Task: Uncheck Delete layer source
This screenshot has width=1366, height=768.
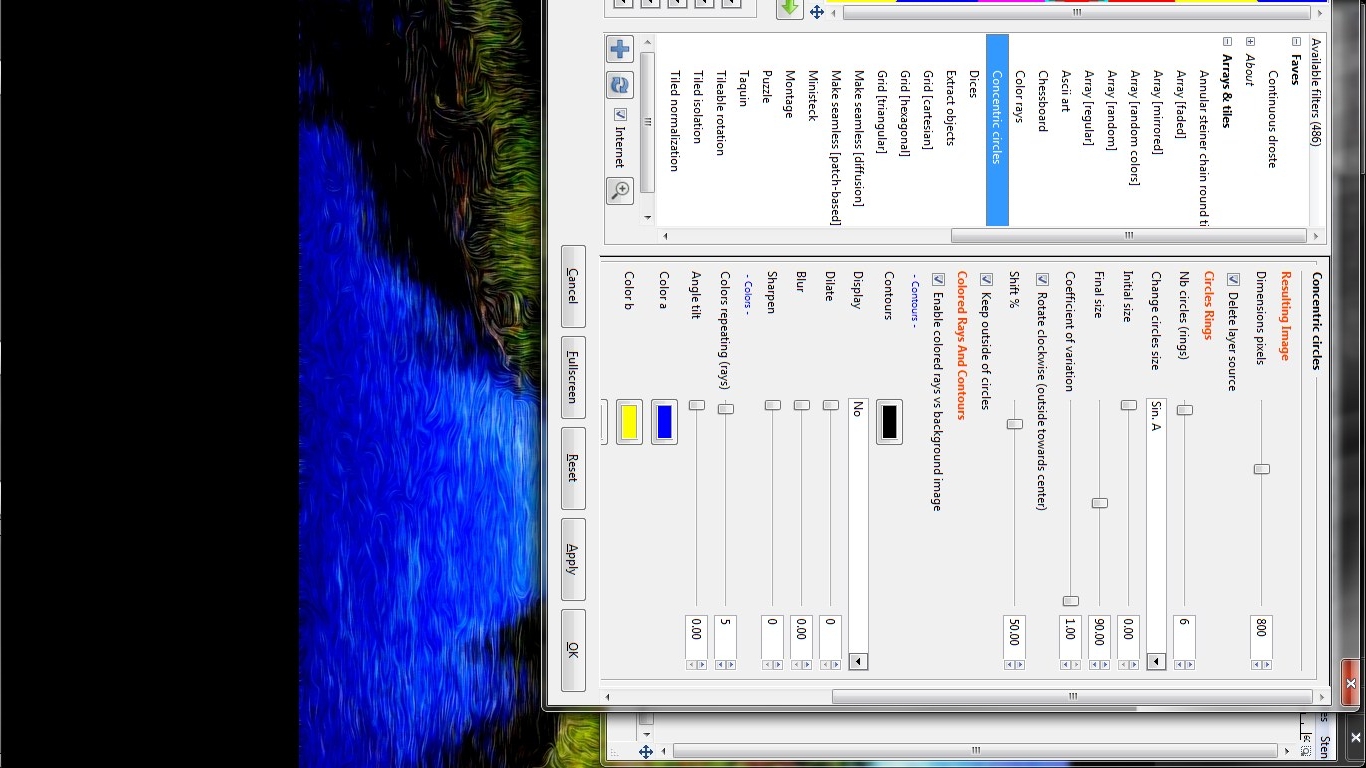Action: click(x=1233, y=280)
